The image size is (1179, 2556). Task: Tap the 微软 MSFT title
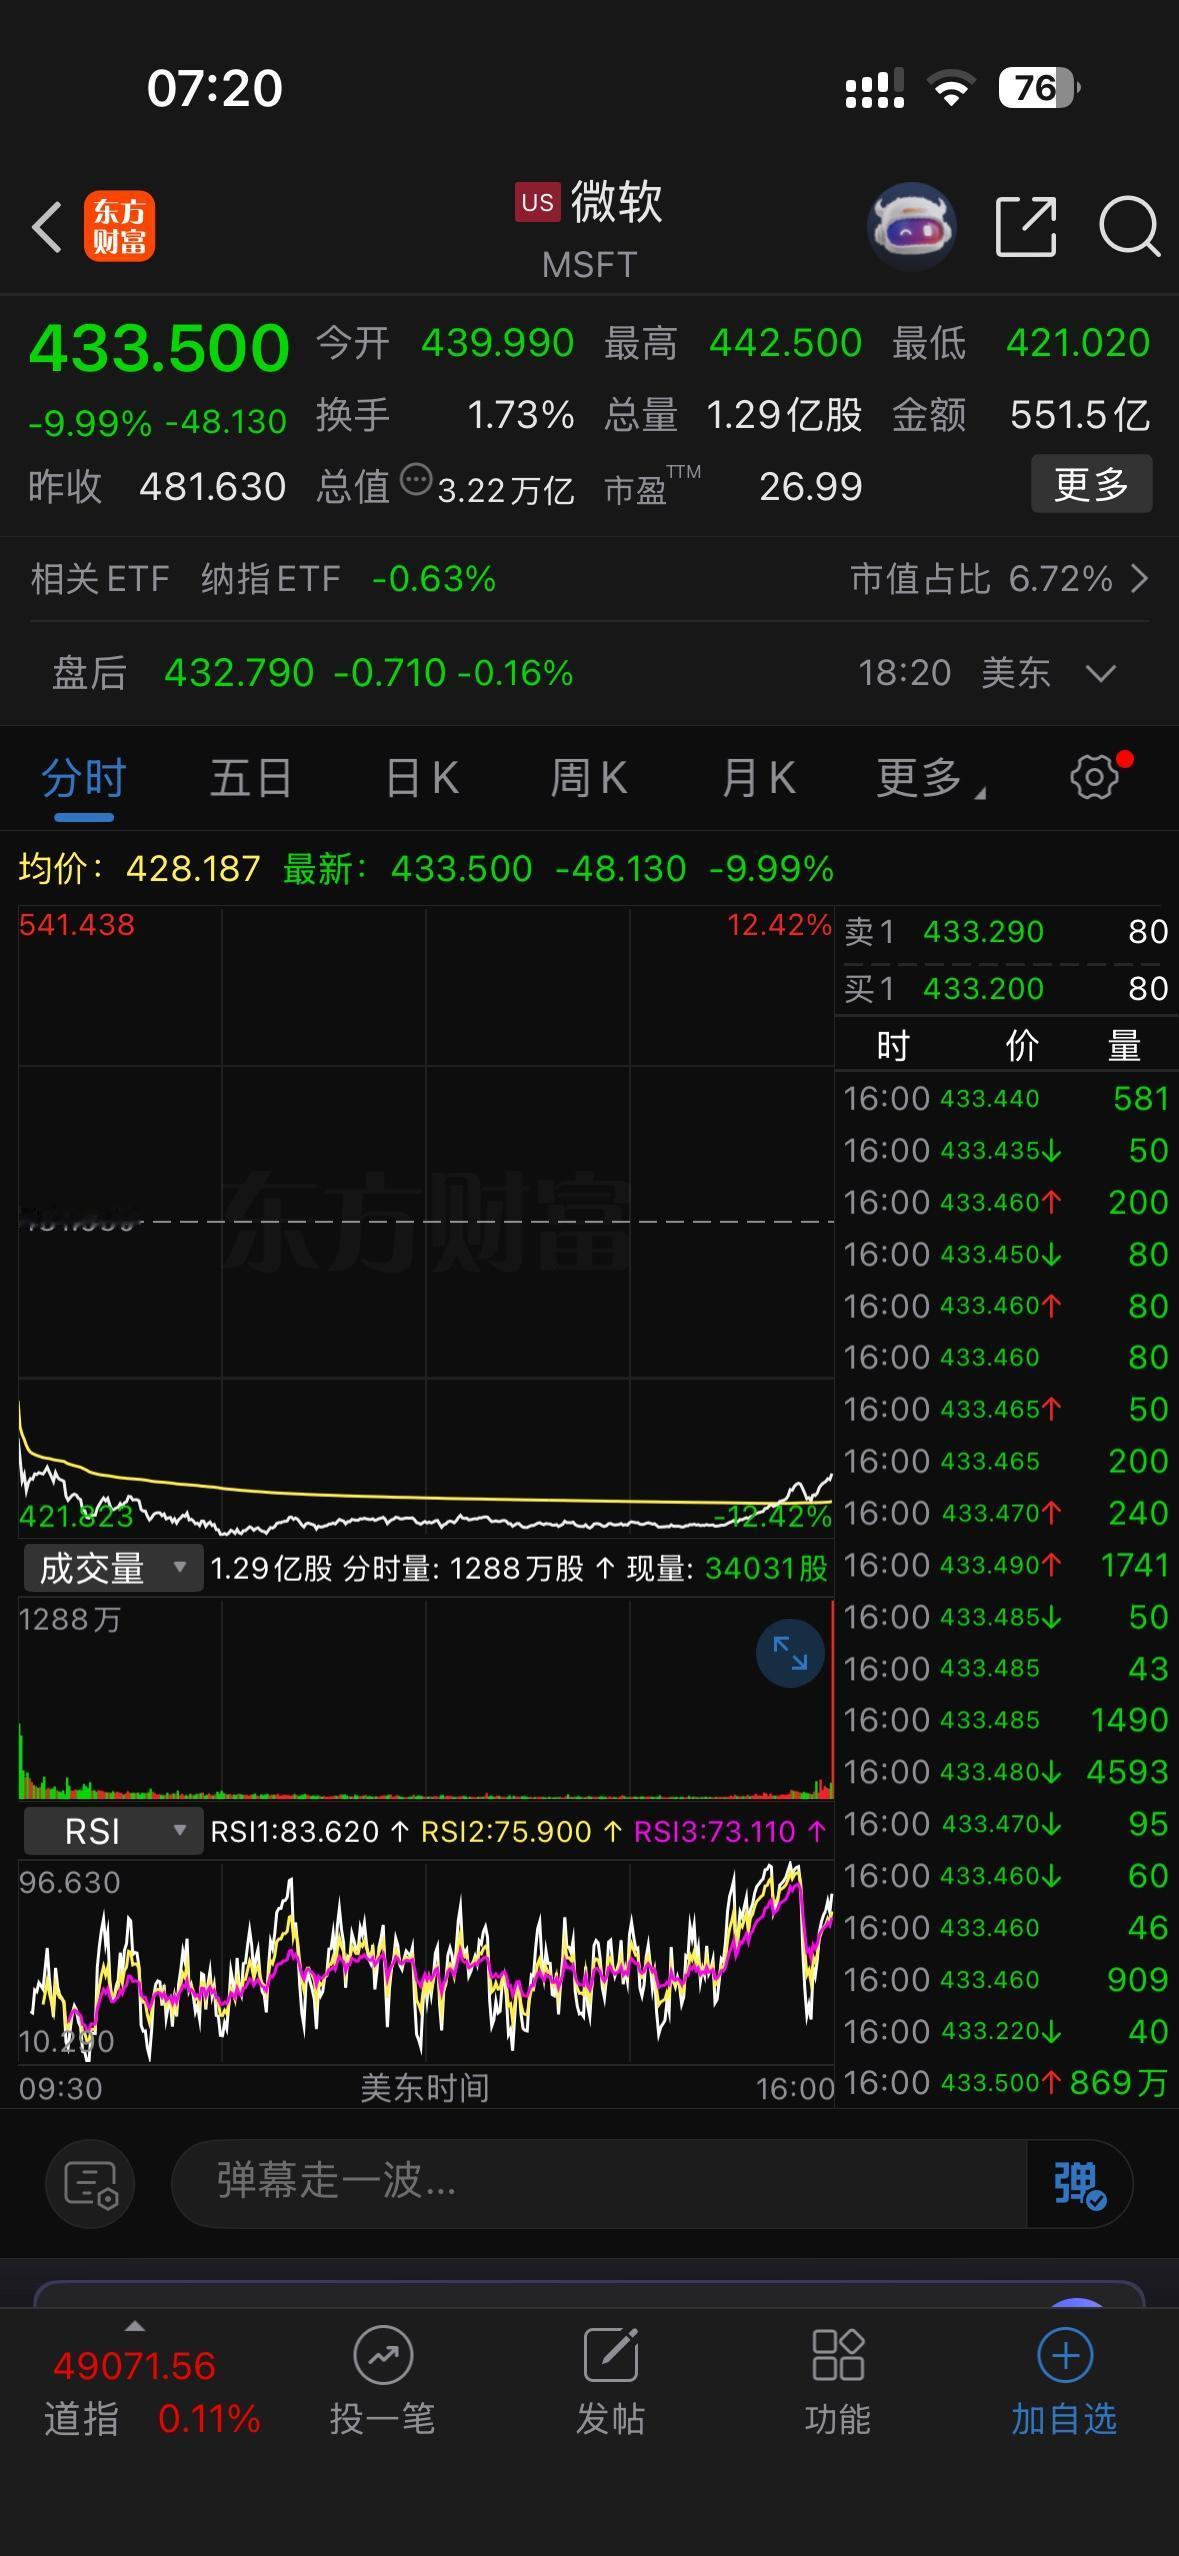[x=590, y=229]
